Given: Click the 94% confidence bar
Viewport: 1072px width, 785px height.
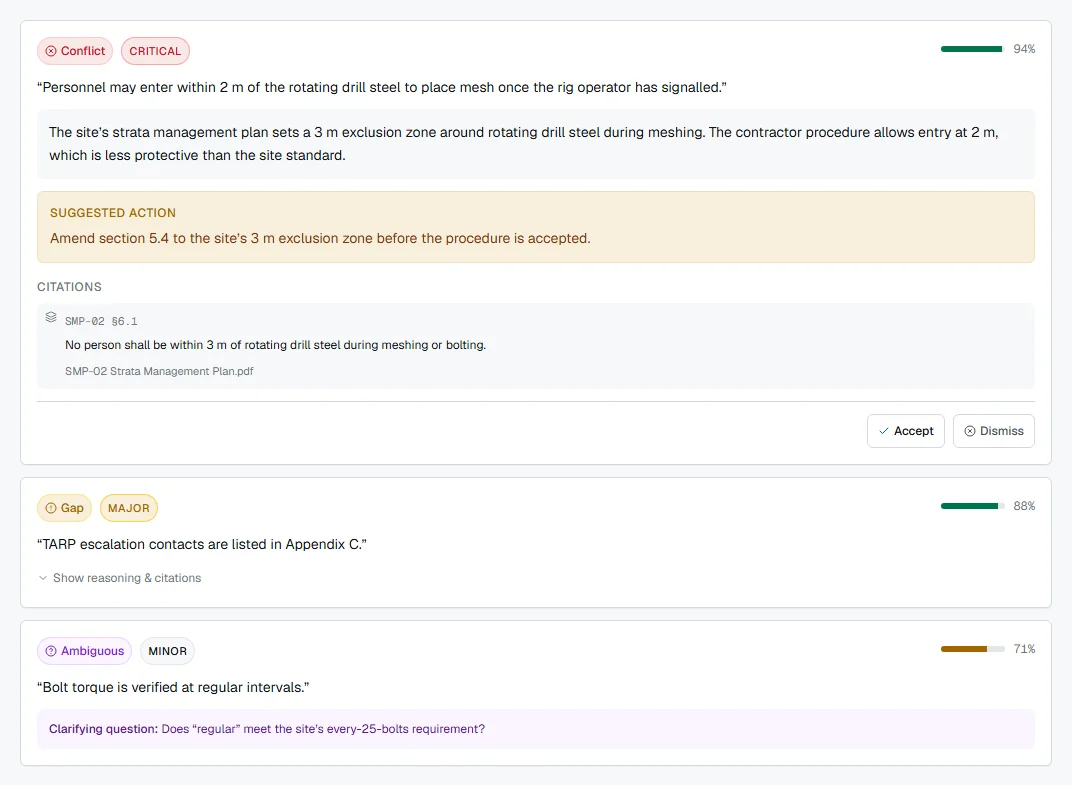Looking at the screenshot, I should coord(972,49).
